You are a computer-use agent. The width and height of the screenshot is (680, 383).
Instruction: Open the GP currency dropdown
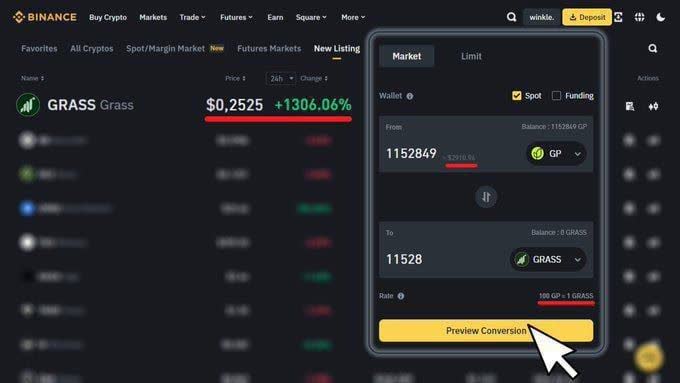(x=556, y=154)
